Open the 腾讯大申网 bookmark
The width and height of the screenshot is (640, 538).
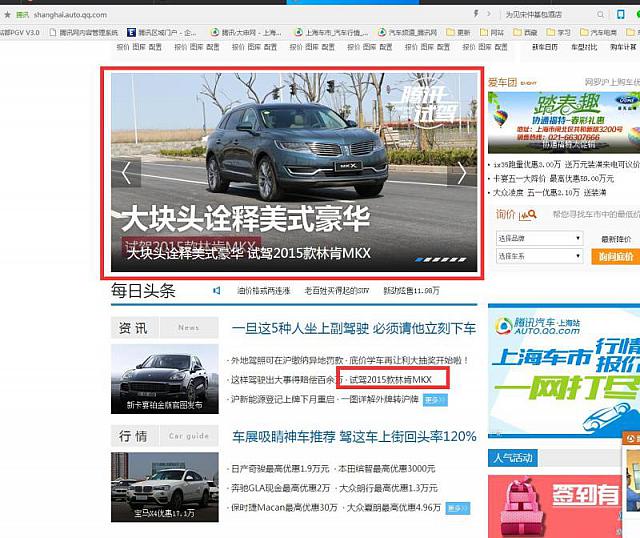(x=246, y=32)
